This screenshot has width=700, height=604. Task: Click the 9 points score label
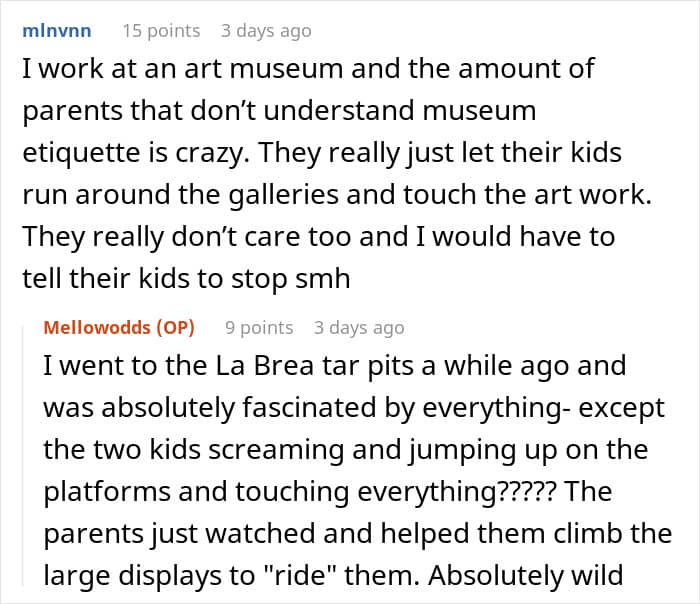click(x=259, y=327)
